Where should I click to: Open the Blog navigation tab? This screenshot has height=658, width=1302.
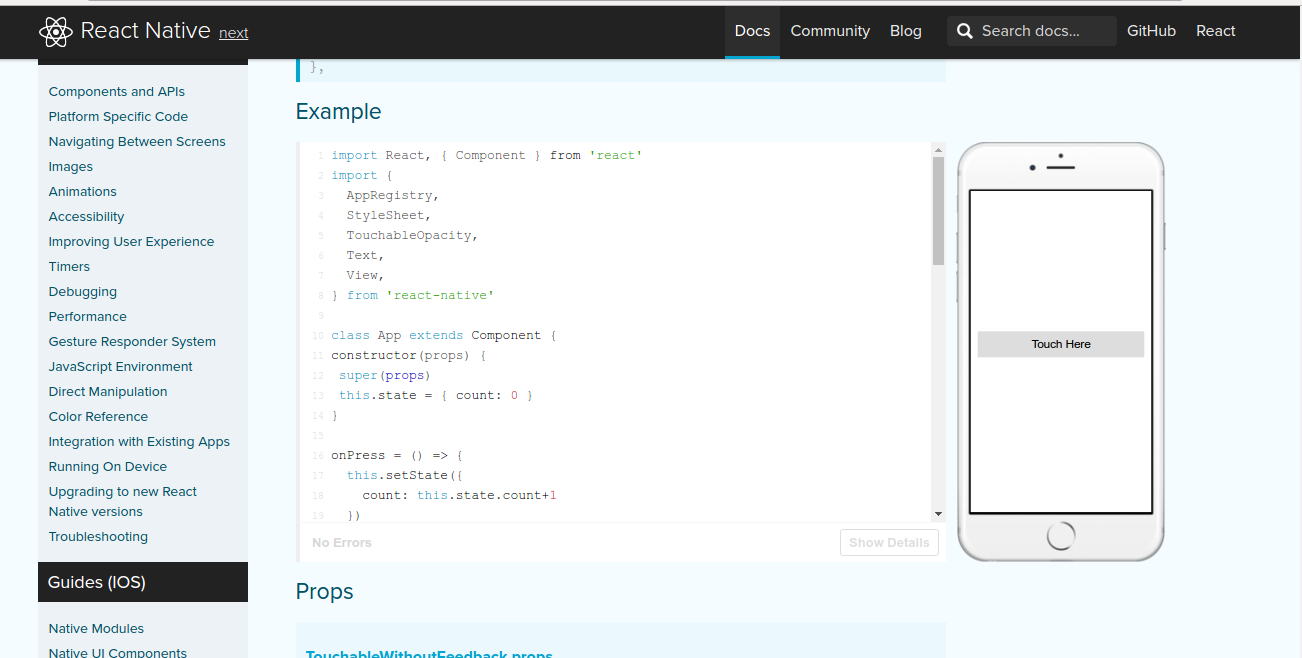pyautogui.click(x=906, y=31)
